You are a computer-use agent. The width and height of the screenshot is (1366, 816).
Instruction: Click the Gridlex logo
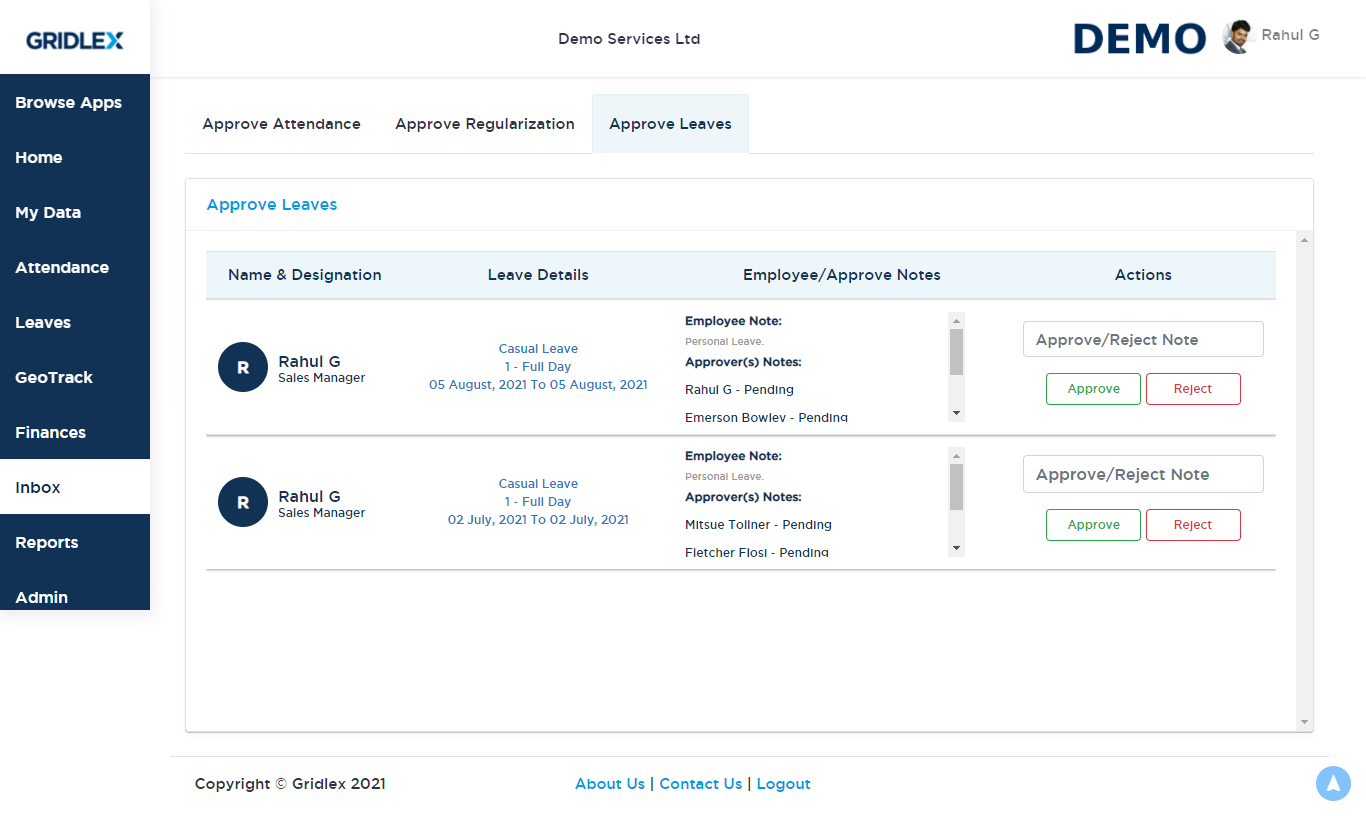coord(75,41)
